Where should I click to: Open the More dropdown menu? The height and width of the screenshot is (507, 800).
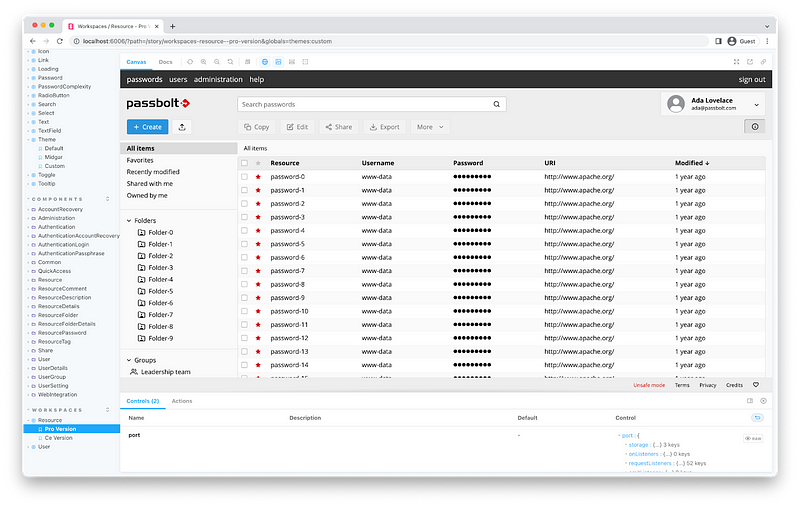430,127
